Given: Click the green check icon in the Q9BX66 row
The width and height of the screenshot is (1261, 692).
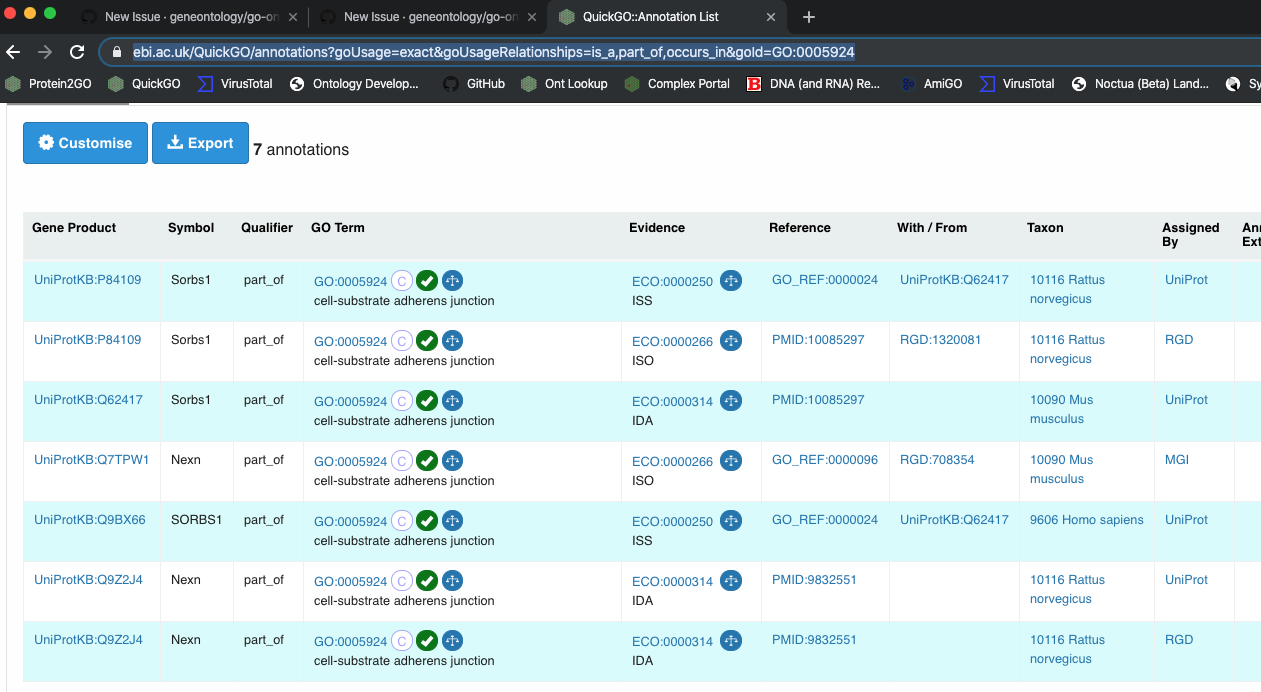Looking at the screenshot, I should click(x=427, y=521).
